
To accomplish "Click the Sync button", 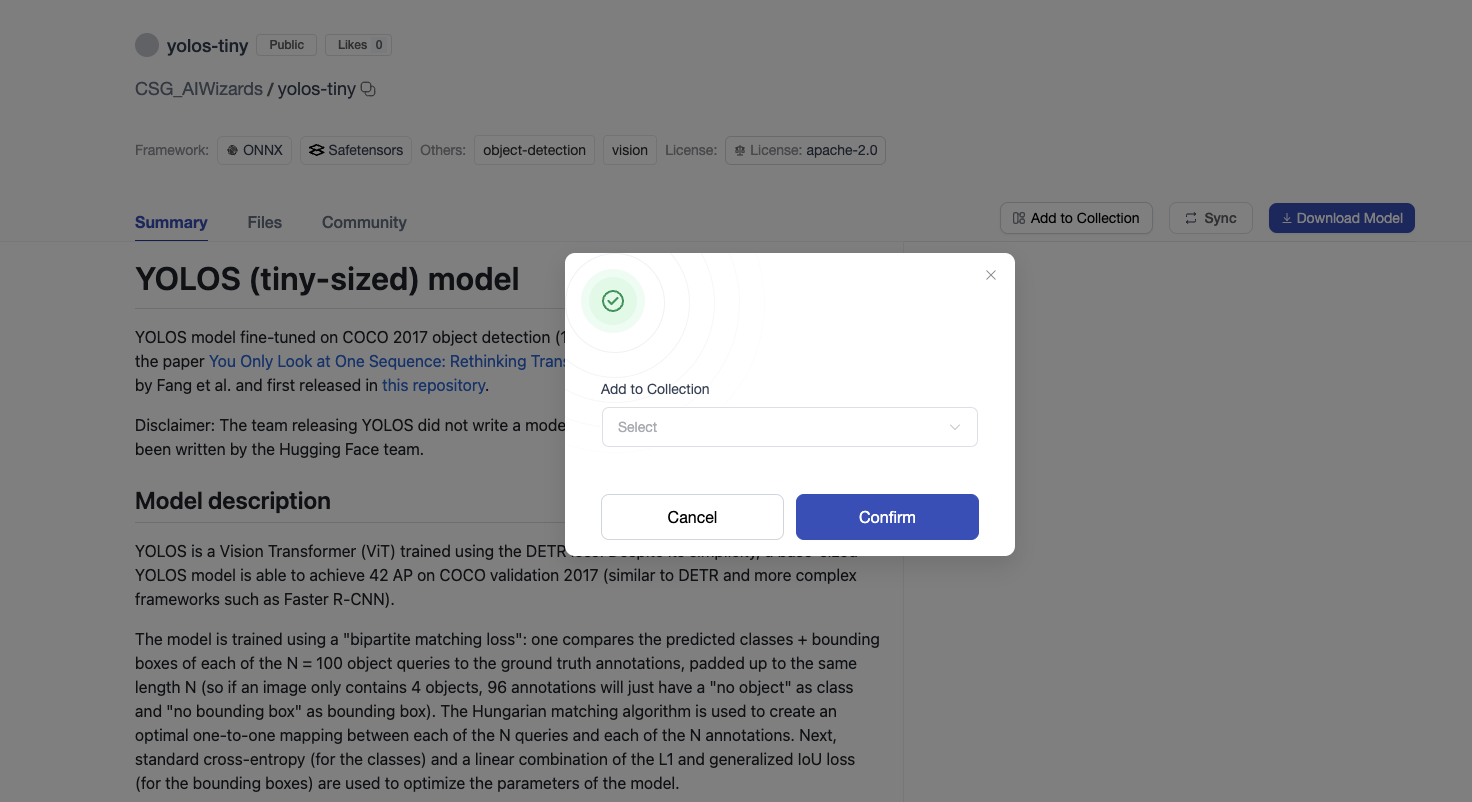I will pyautogui.click(x=1210, y=218).
